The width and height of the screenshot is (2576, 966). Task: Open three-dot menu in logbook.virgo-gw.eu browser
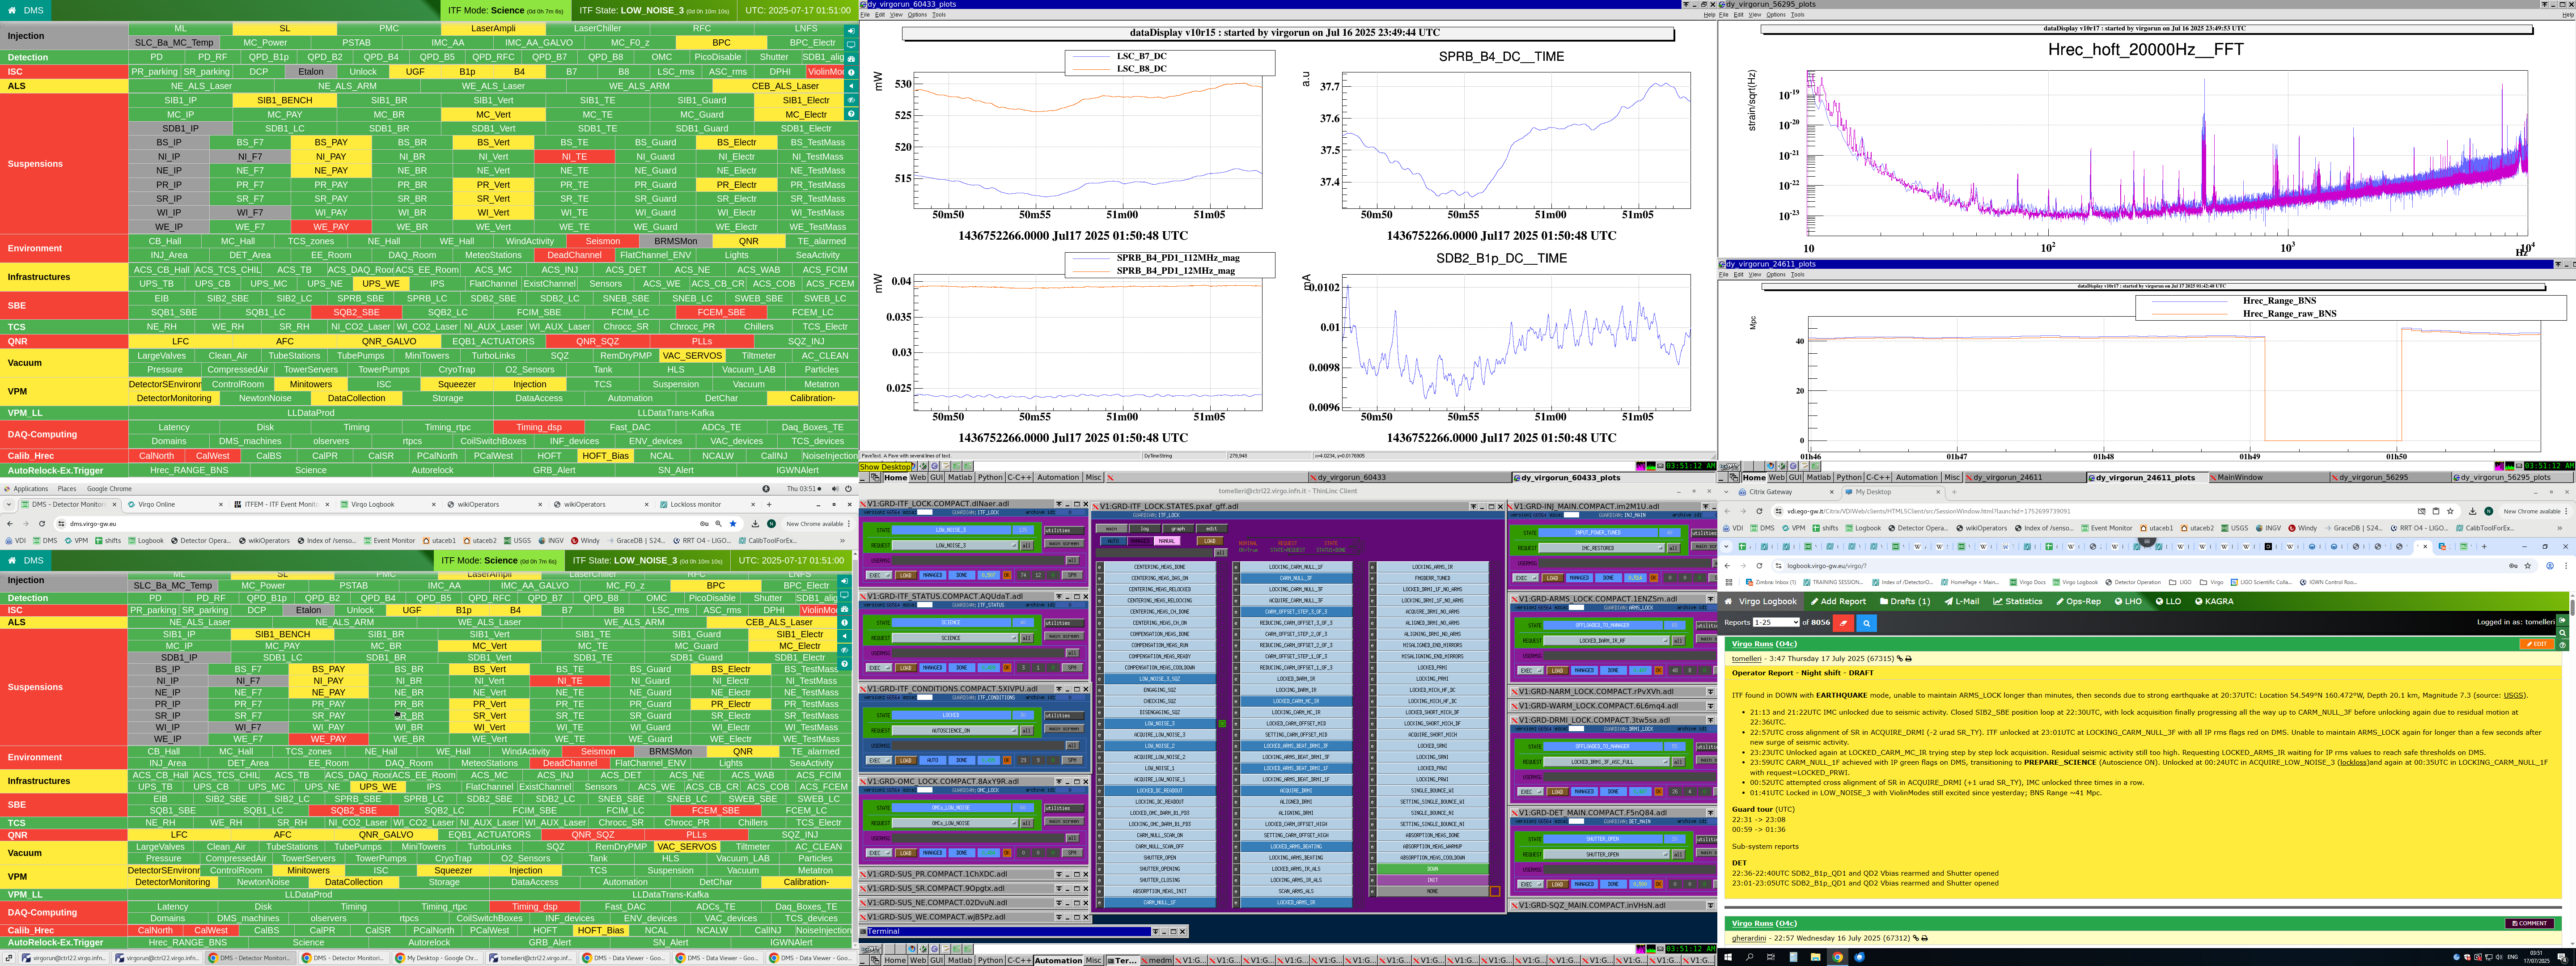pyautogui.click(x=2566, y=566)
